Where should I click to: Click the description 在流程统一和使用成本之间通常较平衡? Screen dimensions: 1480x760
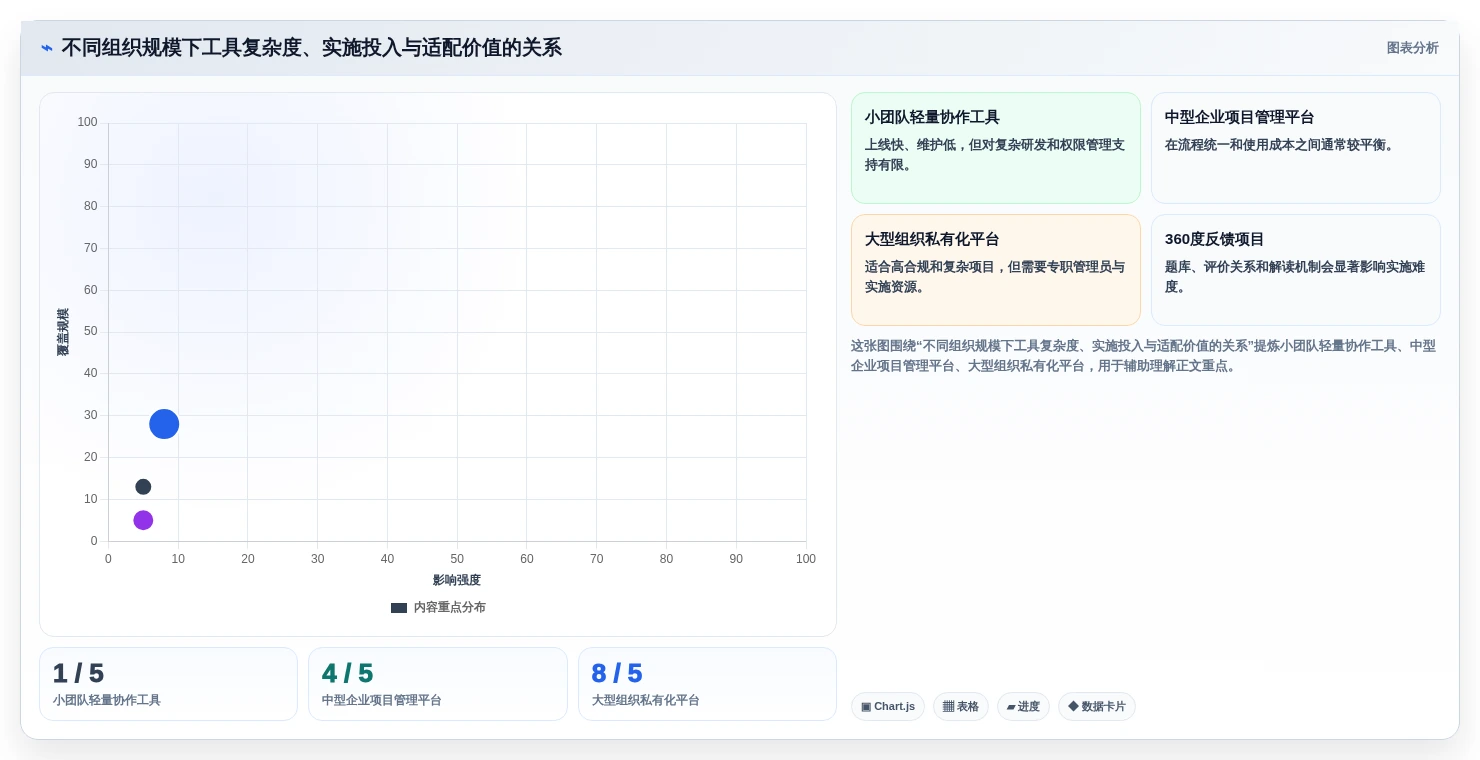[x=1281, y=145]
